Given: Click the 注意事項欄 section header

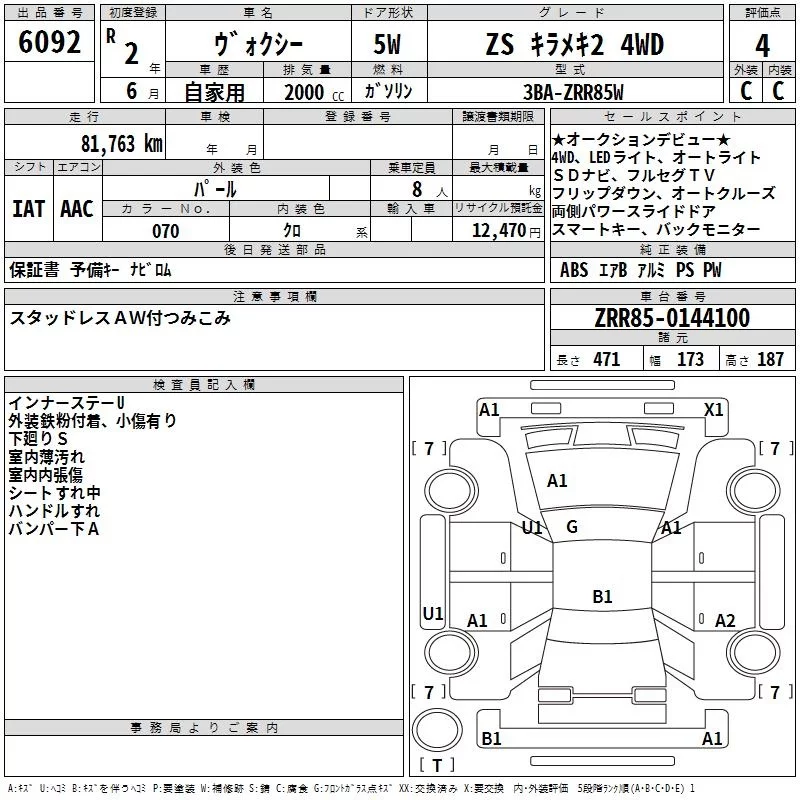Looking at the screenshot, I should (x=274, y=296).
